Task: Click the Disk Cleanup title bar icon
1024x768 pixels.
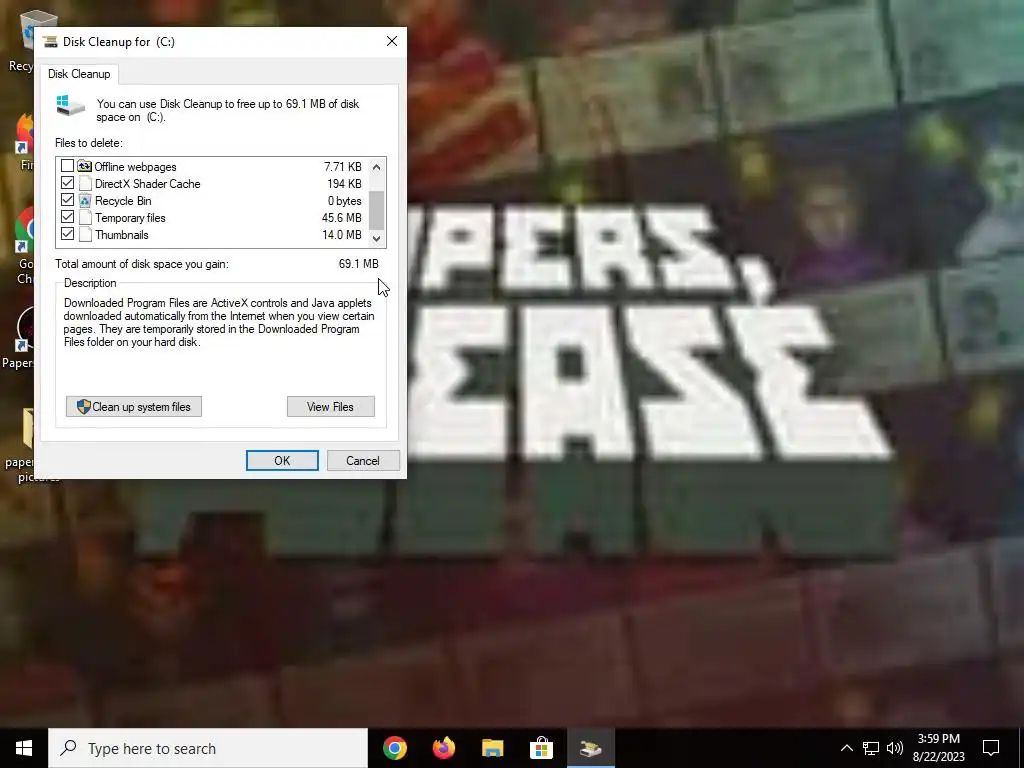Action: tap(50, 42)
